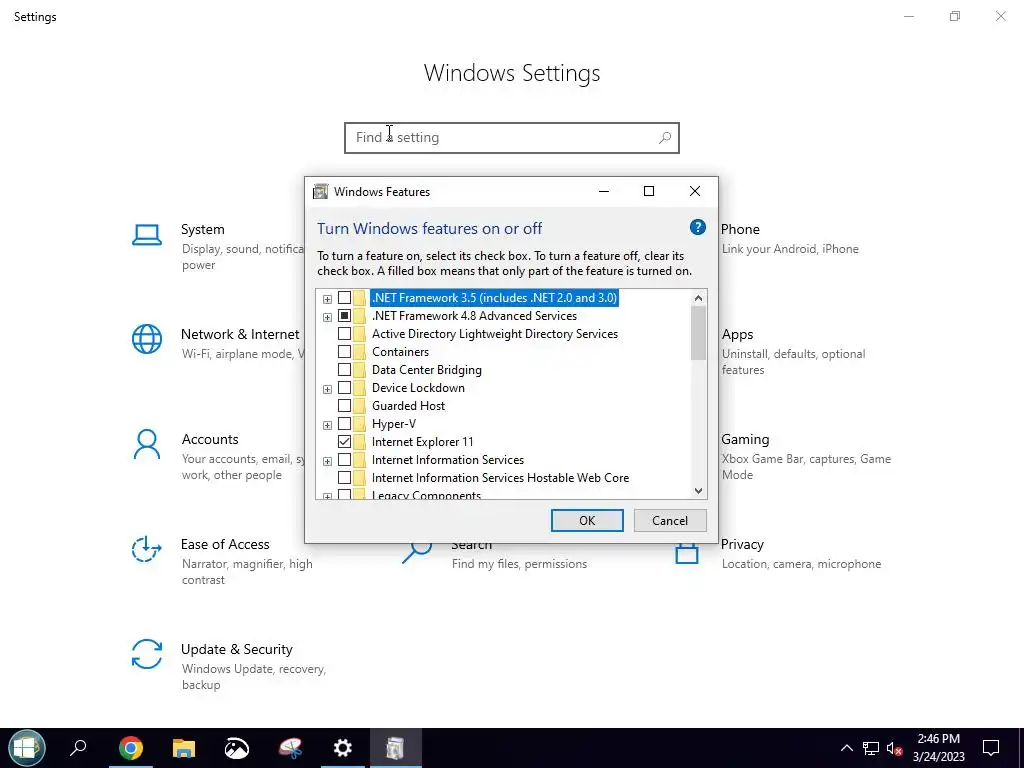
Task: Open the Ease of Access icon
Action: 146,549
